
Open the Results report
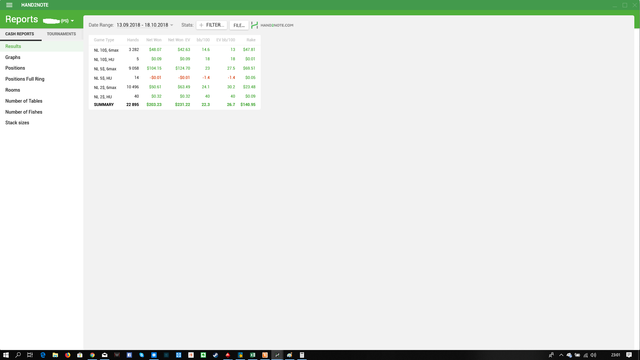(42, 46)
